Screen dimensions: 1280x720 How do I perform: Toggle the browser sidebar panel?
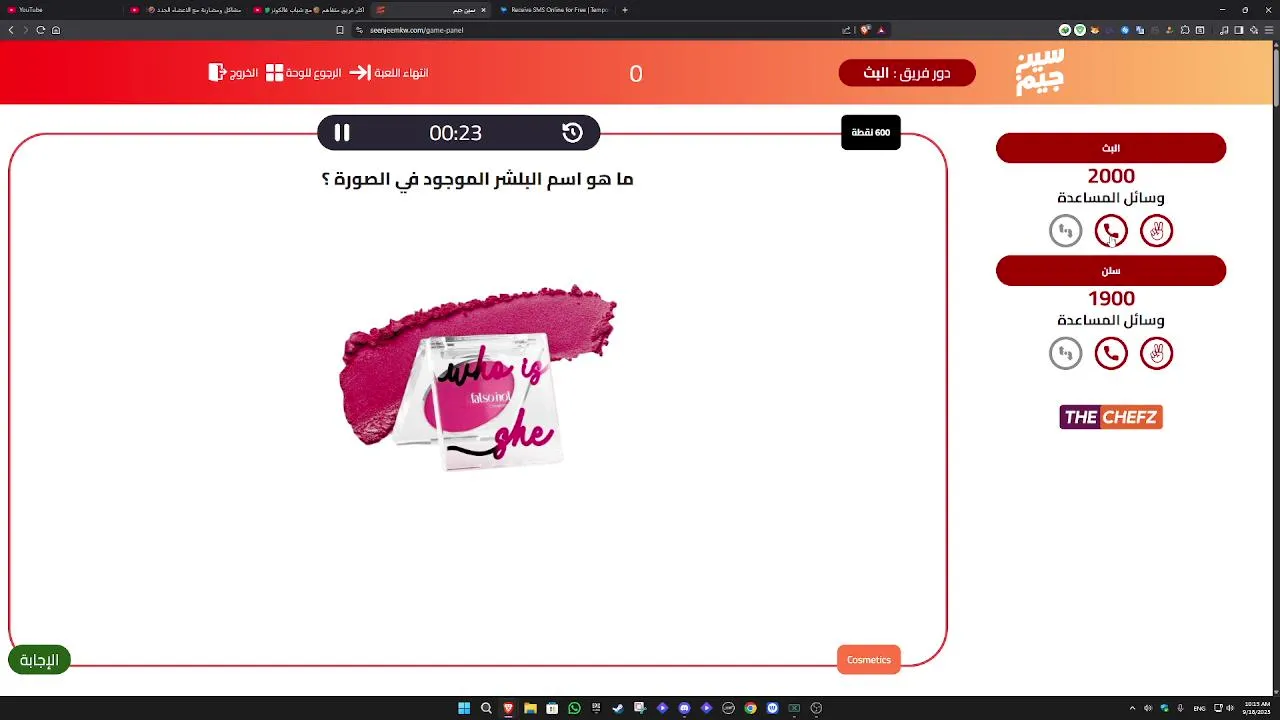[x=1239, y=30]
